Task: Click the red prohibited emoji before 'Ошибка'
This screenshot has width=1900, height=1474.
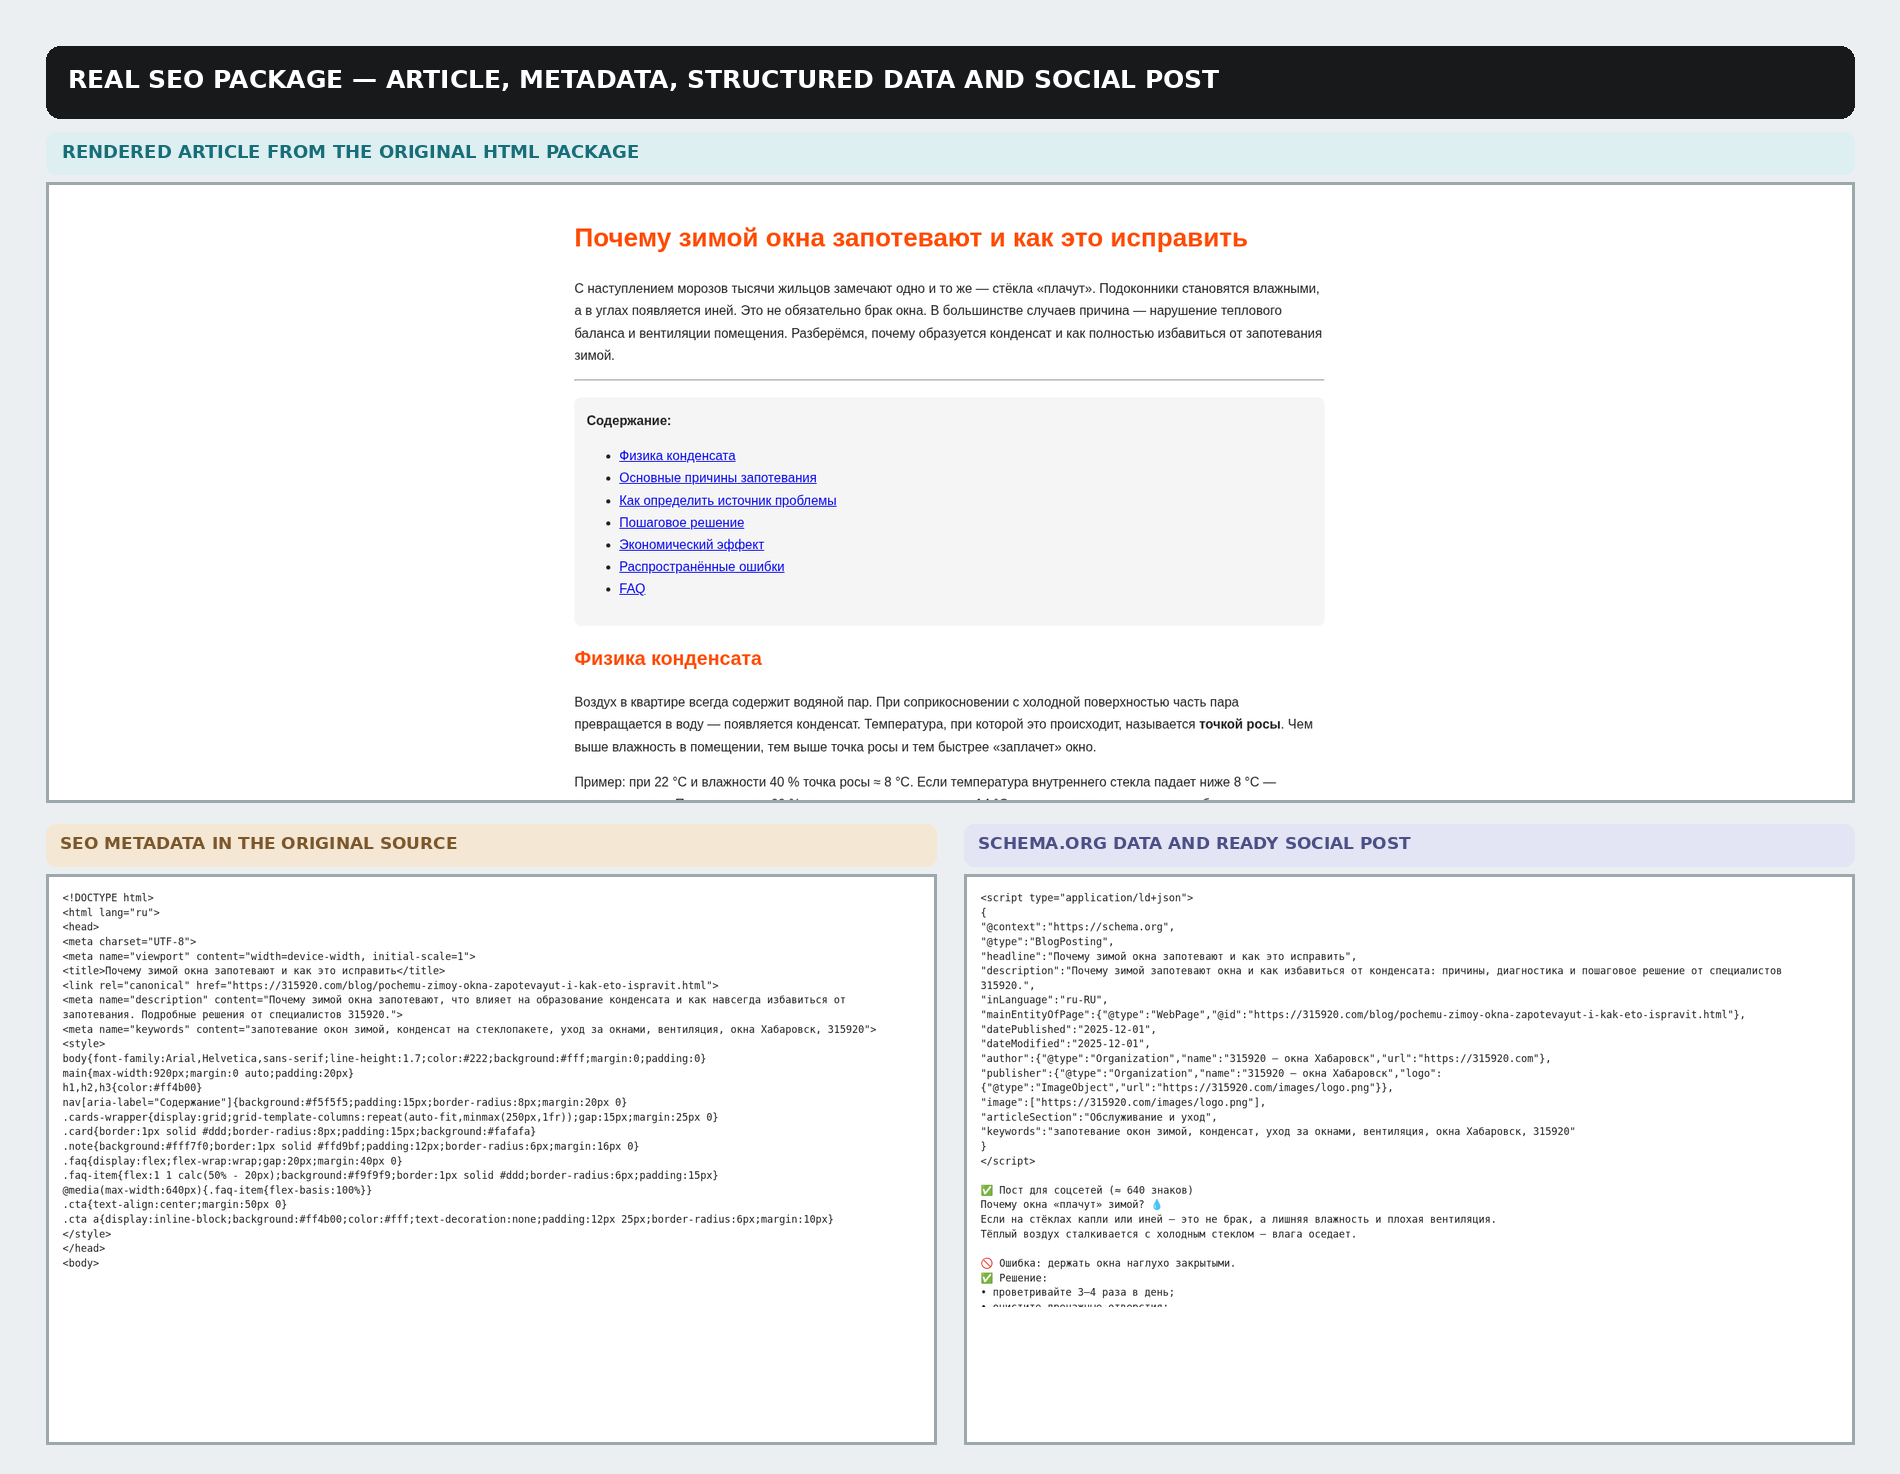Action: [987, 1263]
